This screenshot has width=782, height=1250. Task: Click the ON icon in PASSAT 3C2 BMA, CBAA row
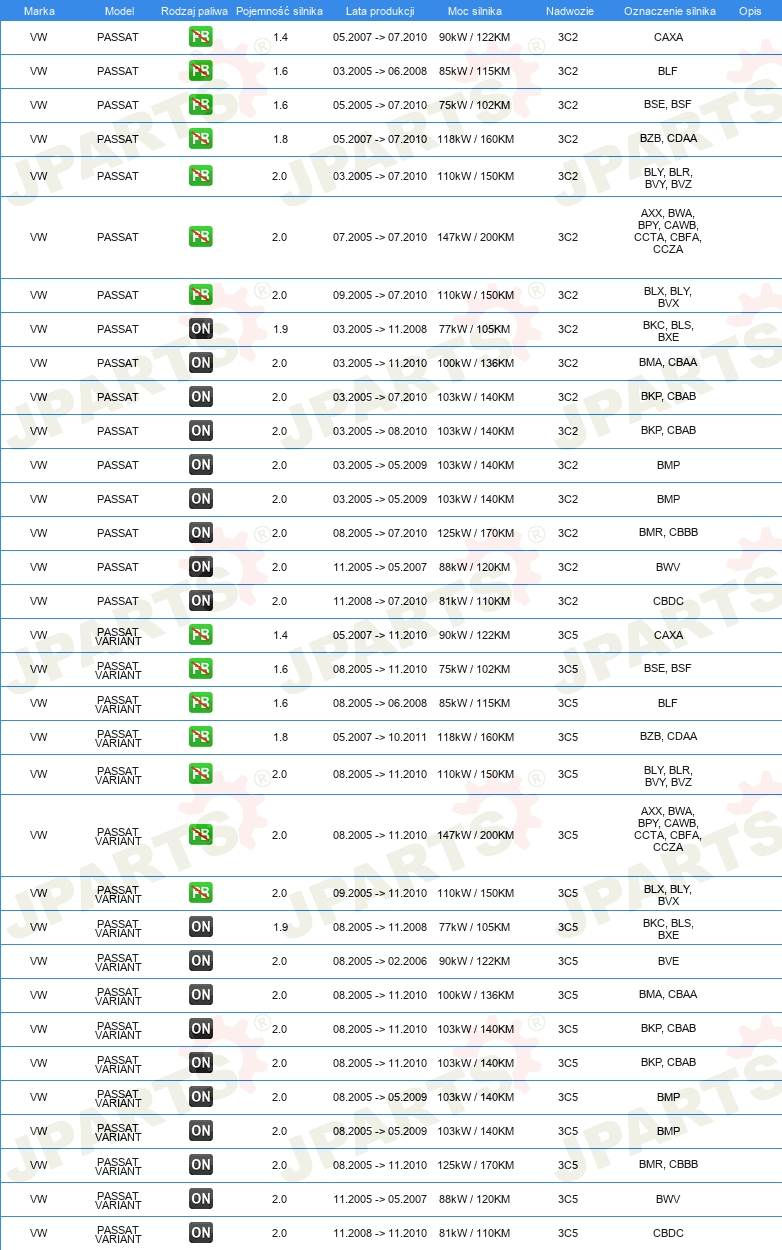[x=201, y=363]
